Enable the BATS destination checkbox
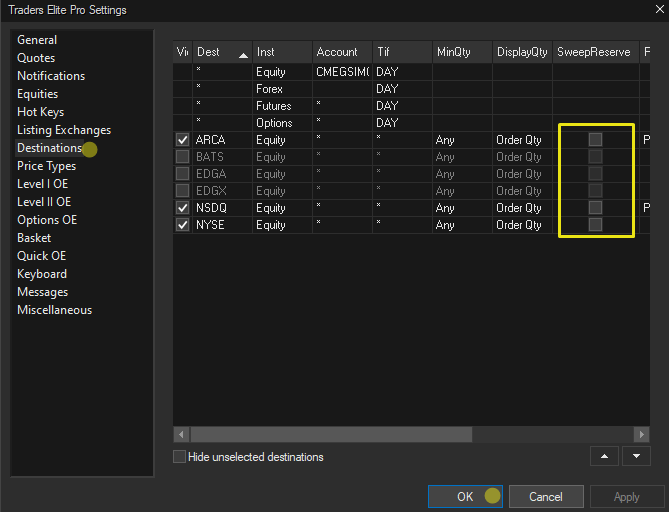669x512 pixels. [x=183, y=157]
